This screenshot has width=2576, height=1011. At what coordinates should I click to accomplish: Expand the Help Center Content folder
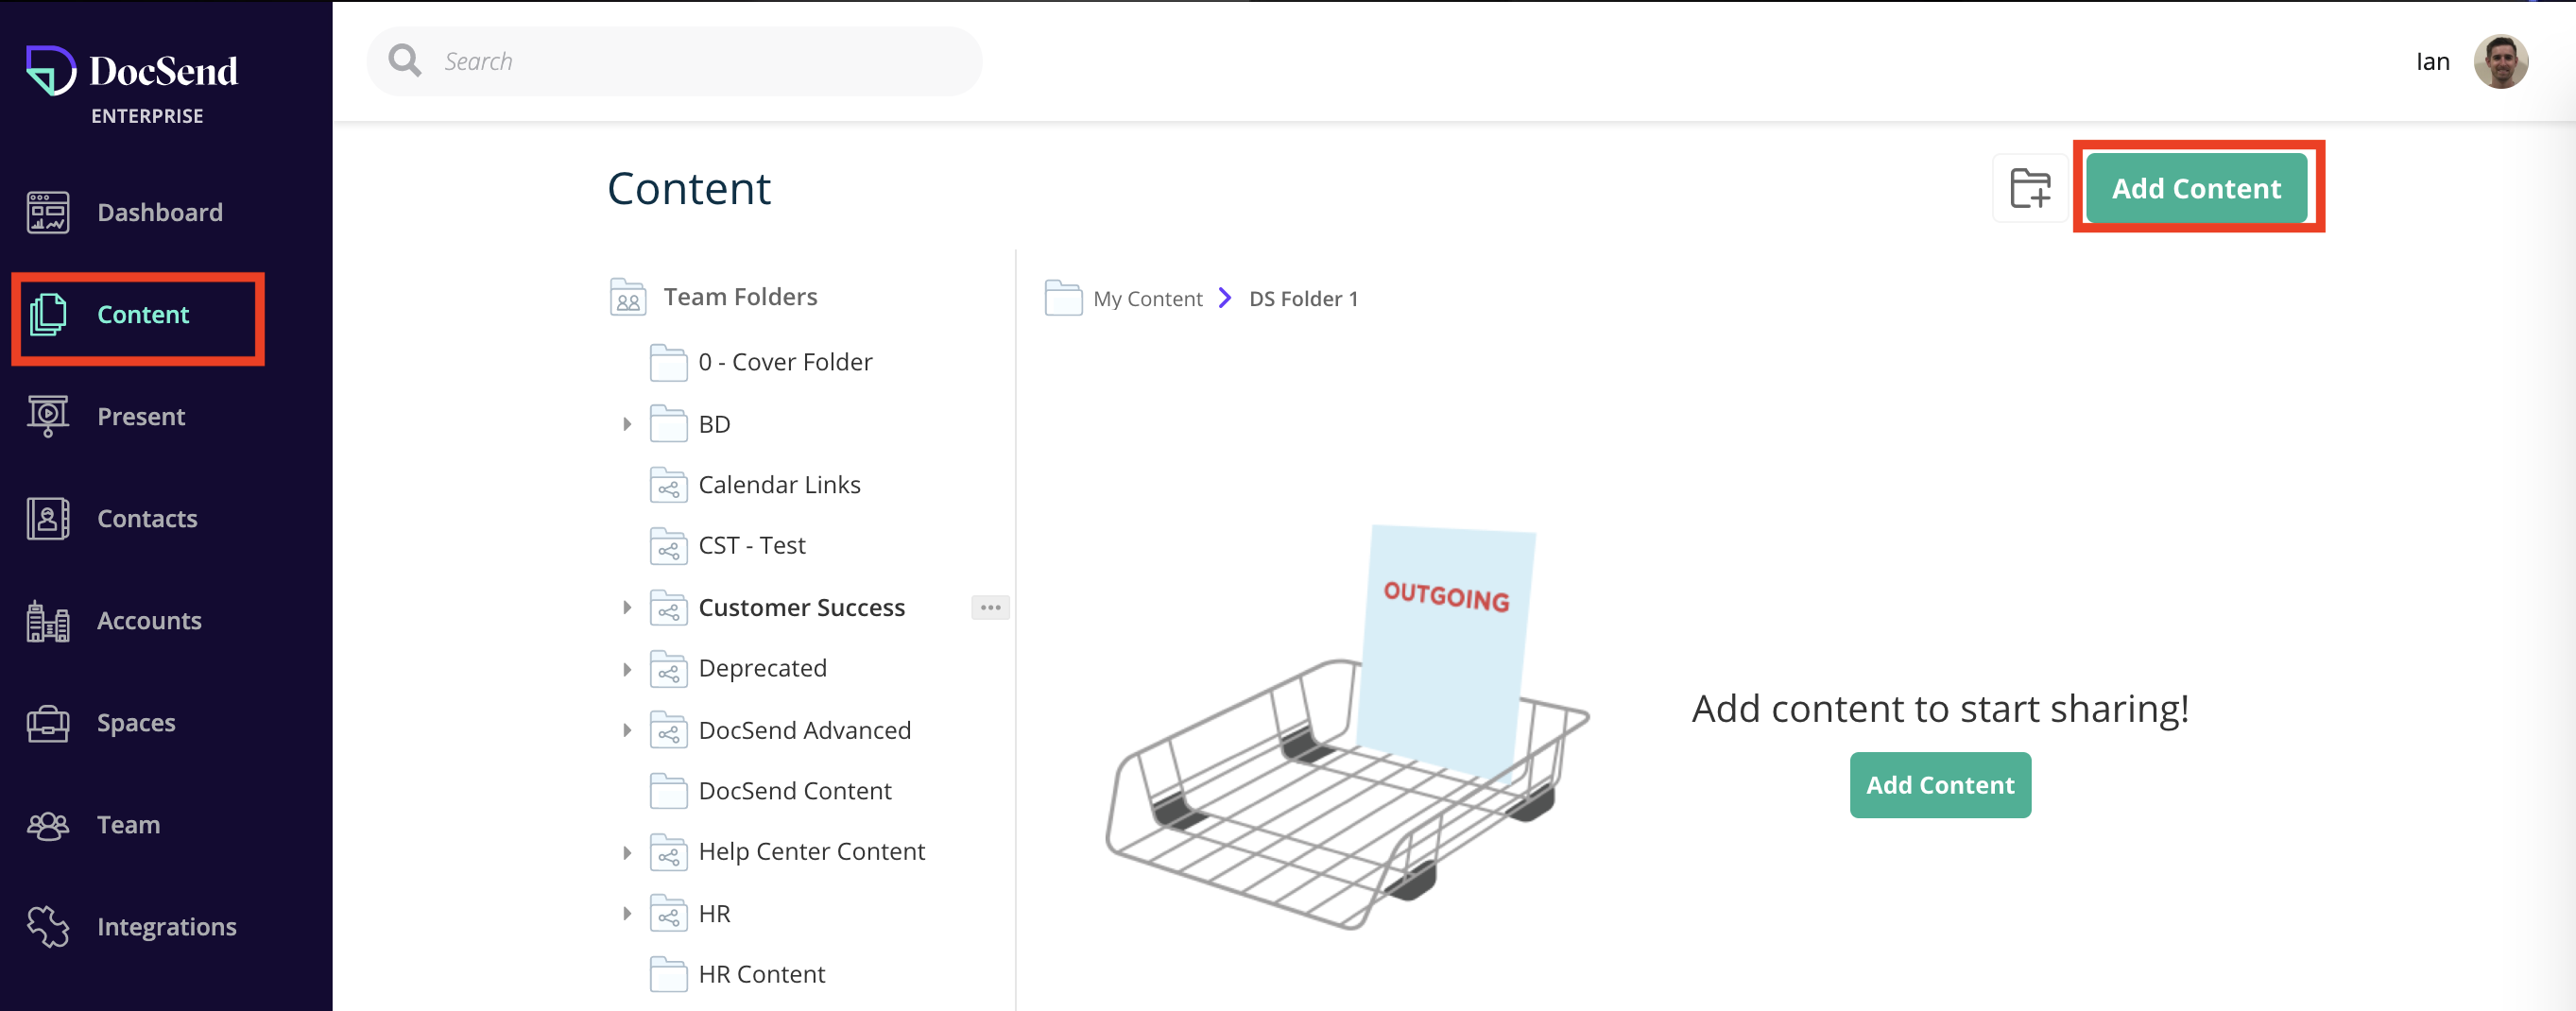627,852
